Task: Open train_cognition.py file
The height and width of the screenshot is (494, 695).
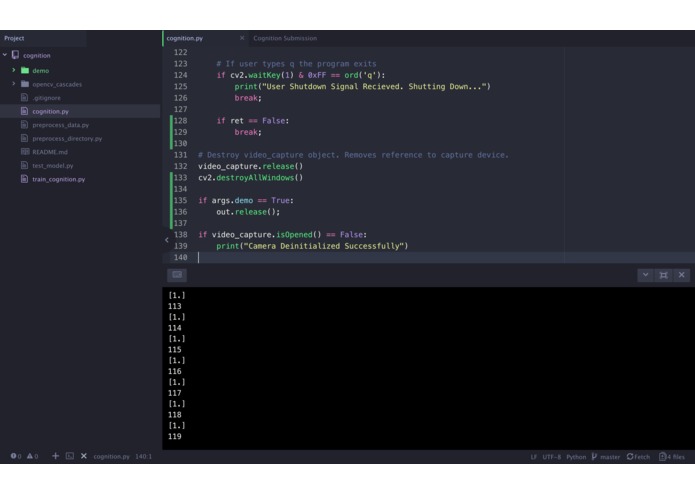Action: click(x=59, y=179)
